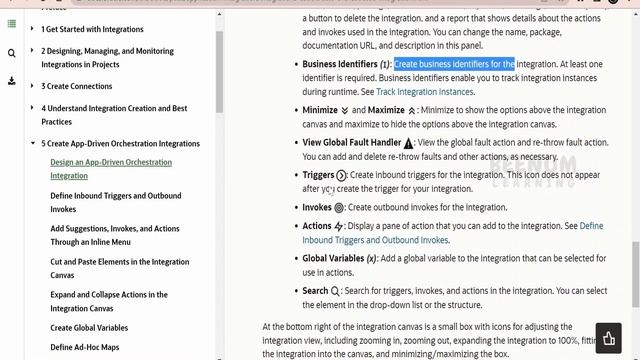
Task: Open 3 Create Connections chapter
Action: click(x=77, y=86)
